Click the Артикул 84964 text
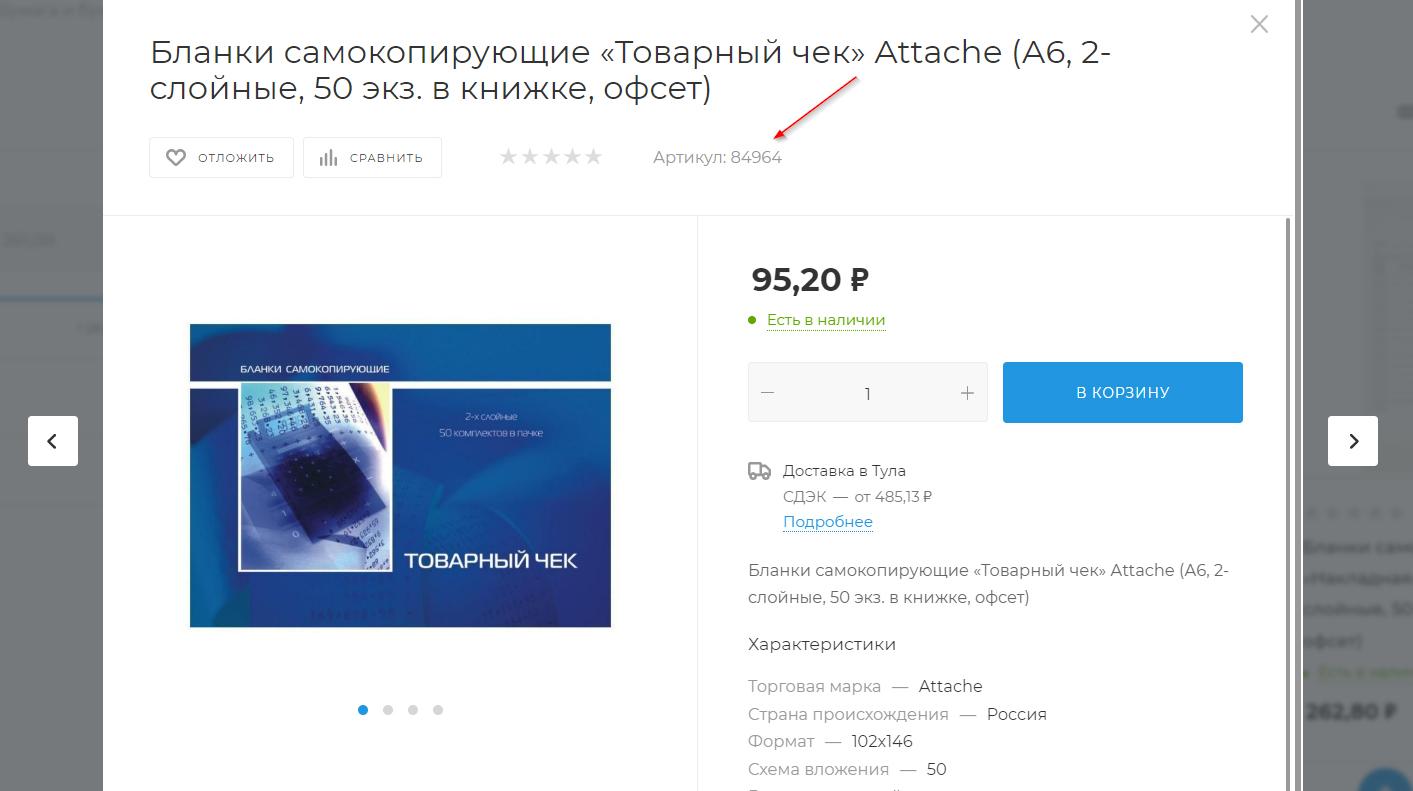1413x791 pixels. [x=718, y=157]
